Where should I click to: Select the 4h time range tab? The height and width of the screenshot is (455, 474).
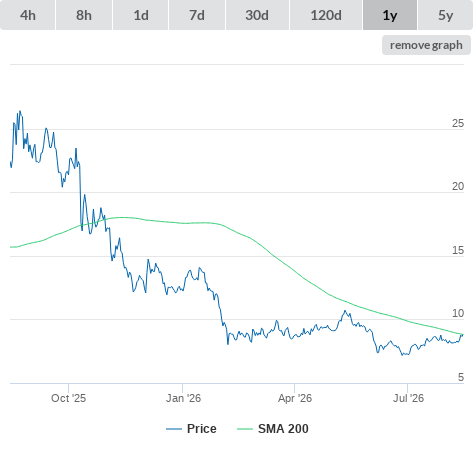click(x=28, y=15)
